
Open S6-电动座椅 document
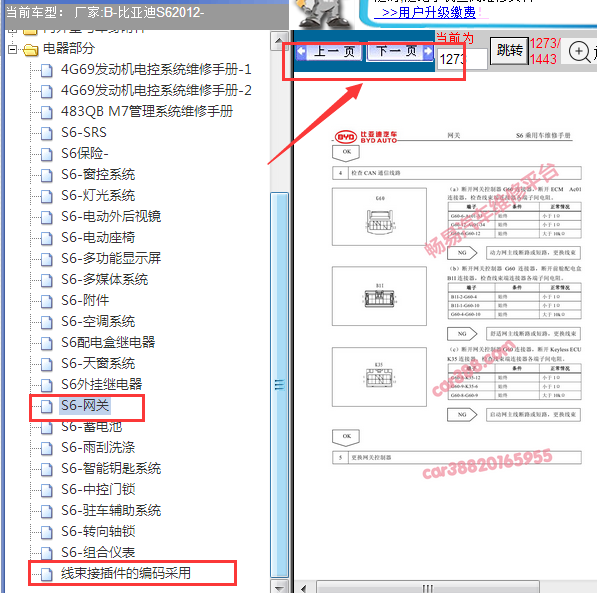(x=98, y=237)
